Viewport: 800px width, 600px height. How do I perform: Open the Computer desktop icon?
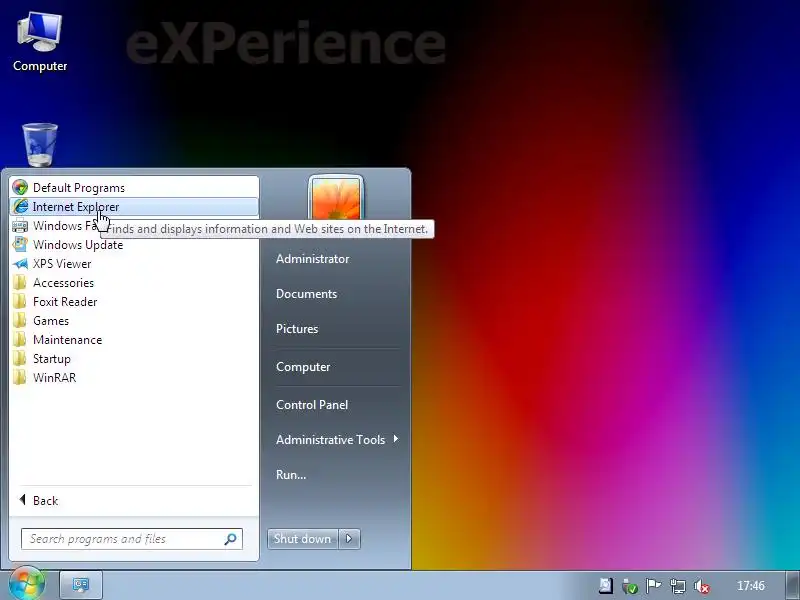(40, 42)
